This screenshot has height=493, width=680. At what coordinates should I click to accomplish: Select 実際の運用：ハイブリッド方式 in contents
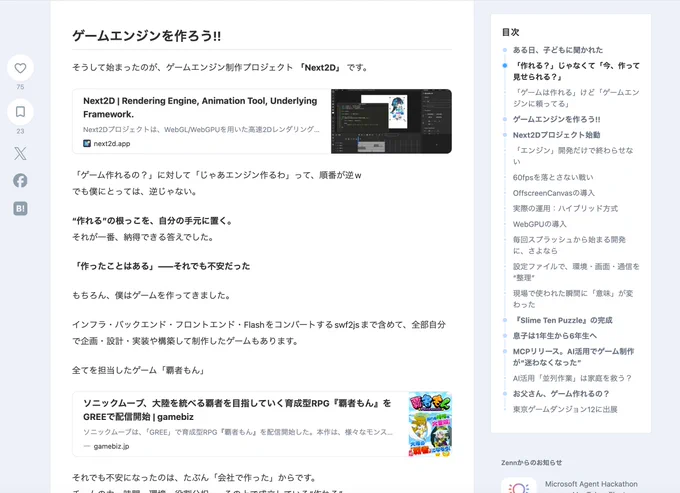click(565, 209)
